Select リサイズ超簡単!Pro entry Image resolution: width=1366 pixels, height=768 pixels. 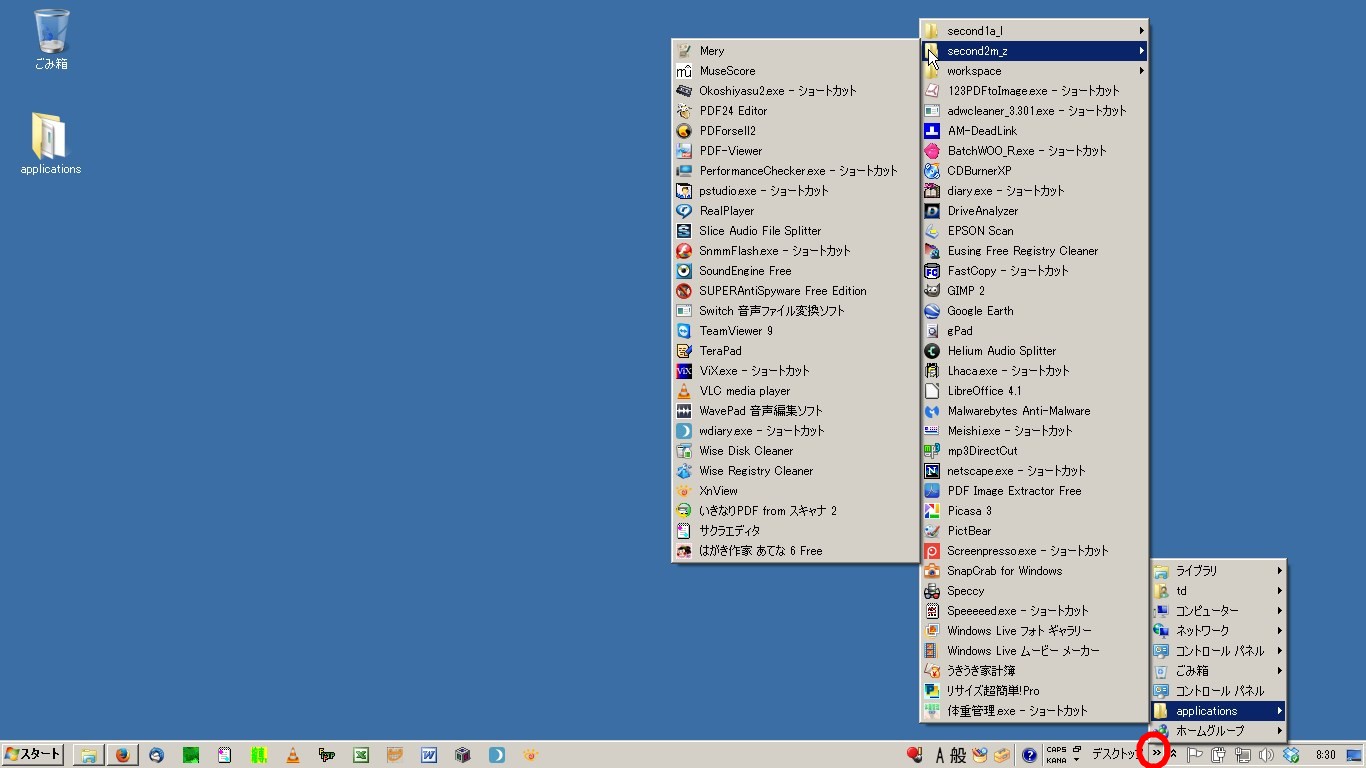[x=1034, y=691]
